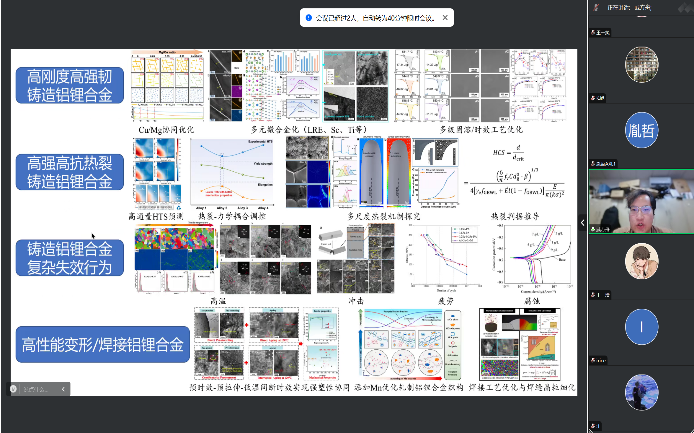This screenshot has width=694, height=433.
Task: Click the 高刚度高强韧铸造铝锂合金 blue label
Action: point(68,87)
